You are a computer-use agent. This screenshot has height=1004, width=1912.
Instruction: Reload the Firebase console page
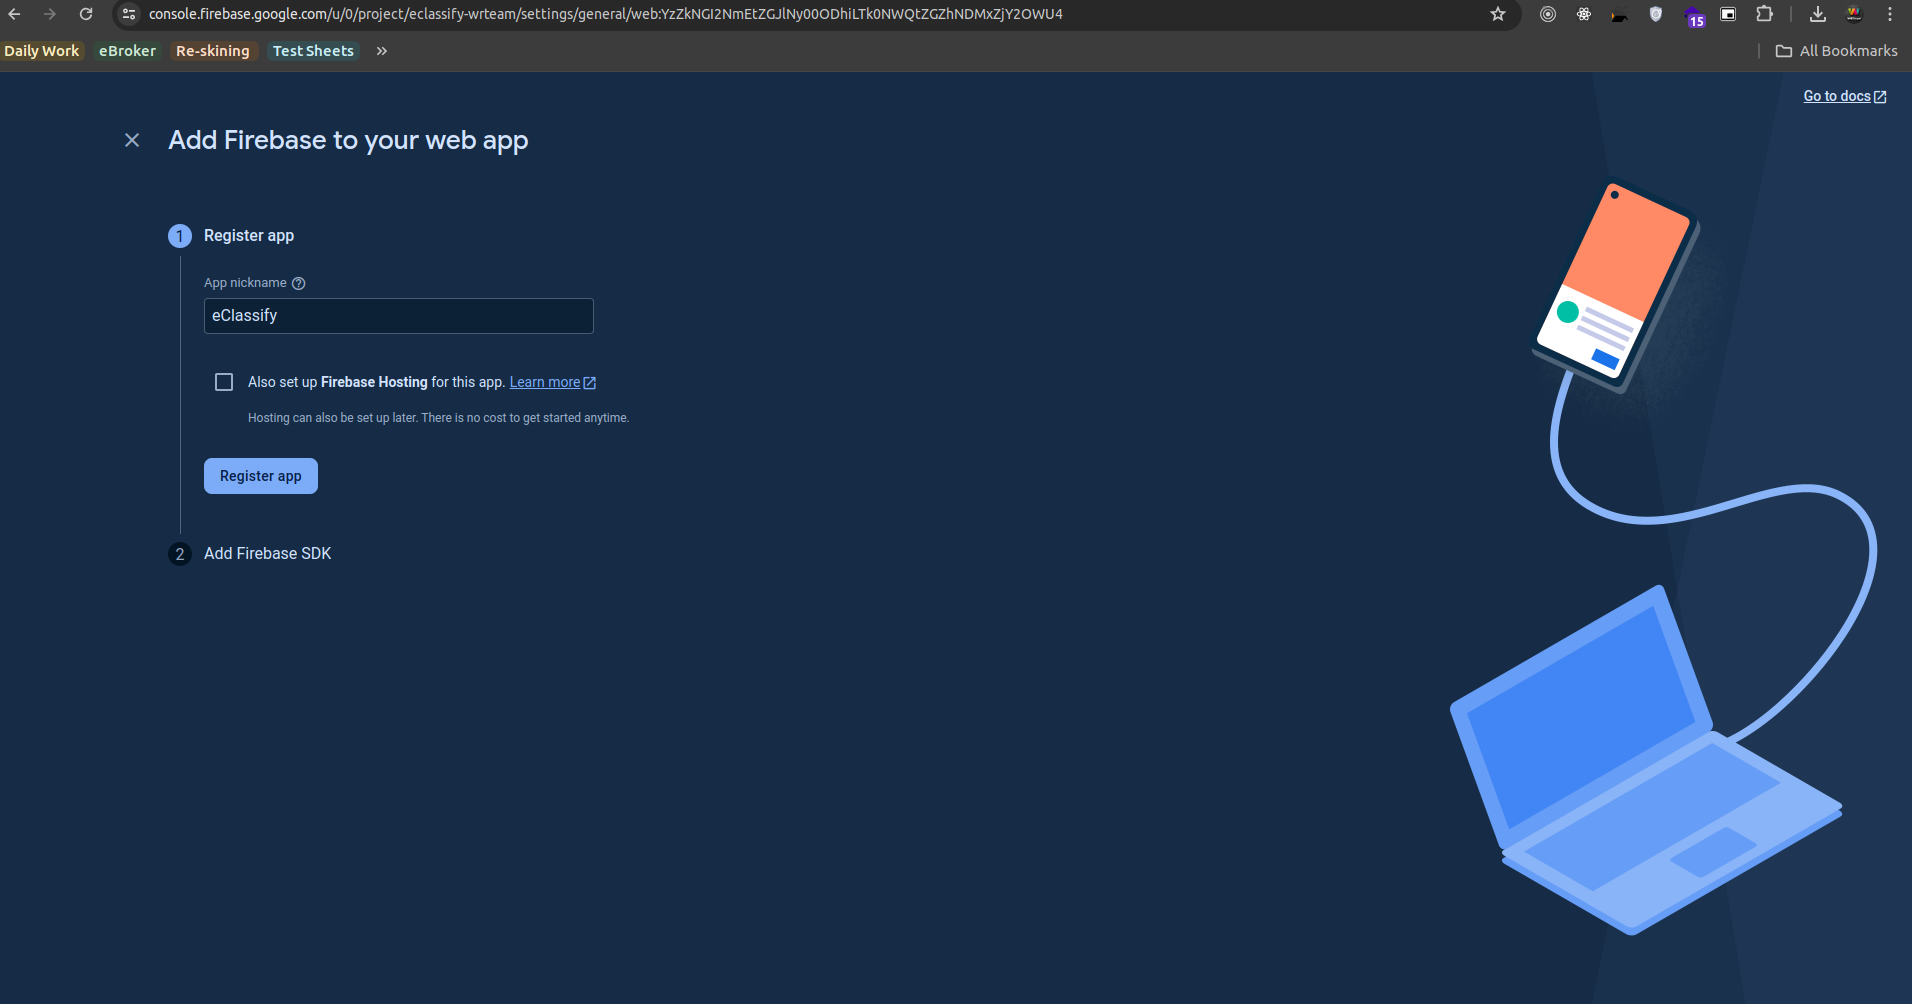86,14
